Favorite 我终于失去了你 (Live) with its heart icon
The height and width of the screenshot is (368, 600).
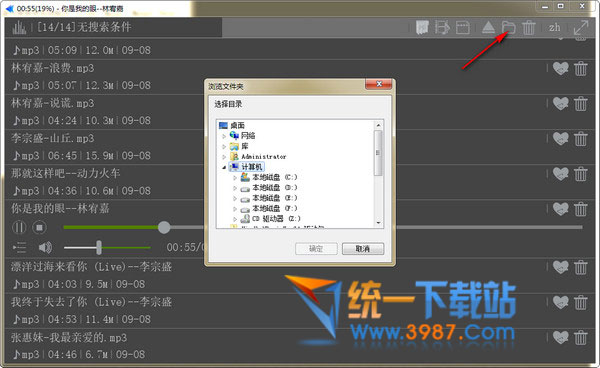click(x=561, y=302)
